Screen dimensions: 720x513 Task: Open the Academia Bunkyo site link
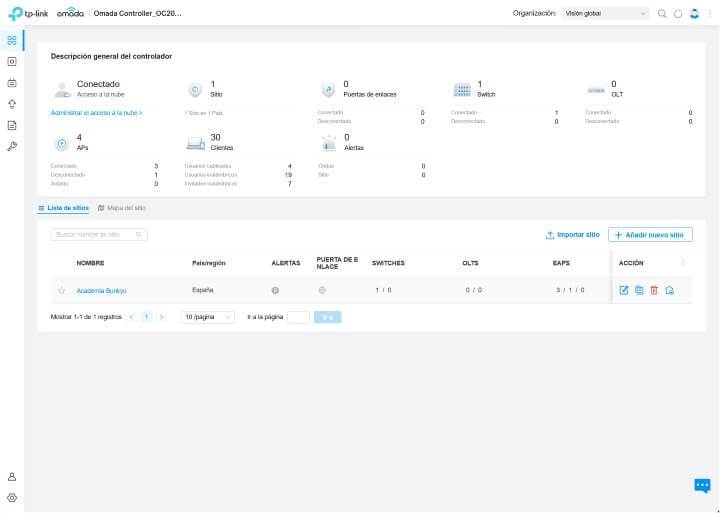(x=101, y=291)
